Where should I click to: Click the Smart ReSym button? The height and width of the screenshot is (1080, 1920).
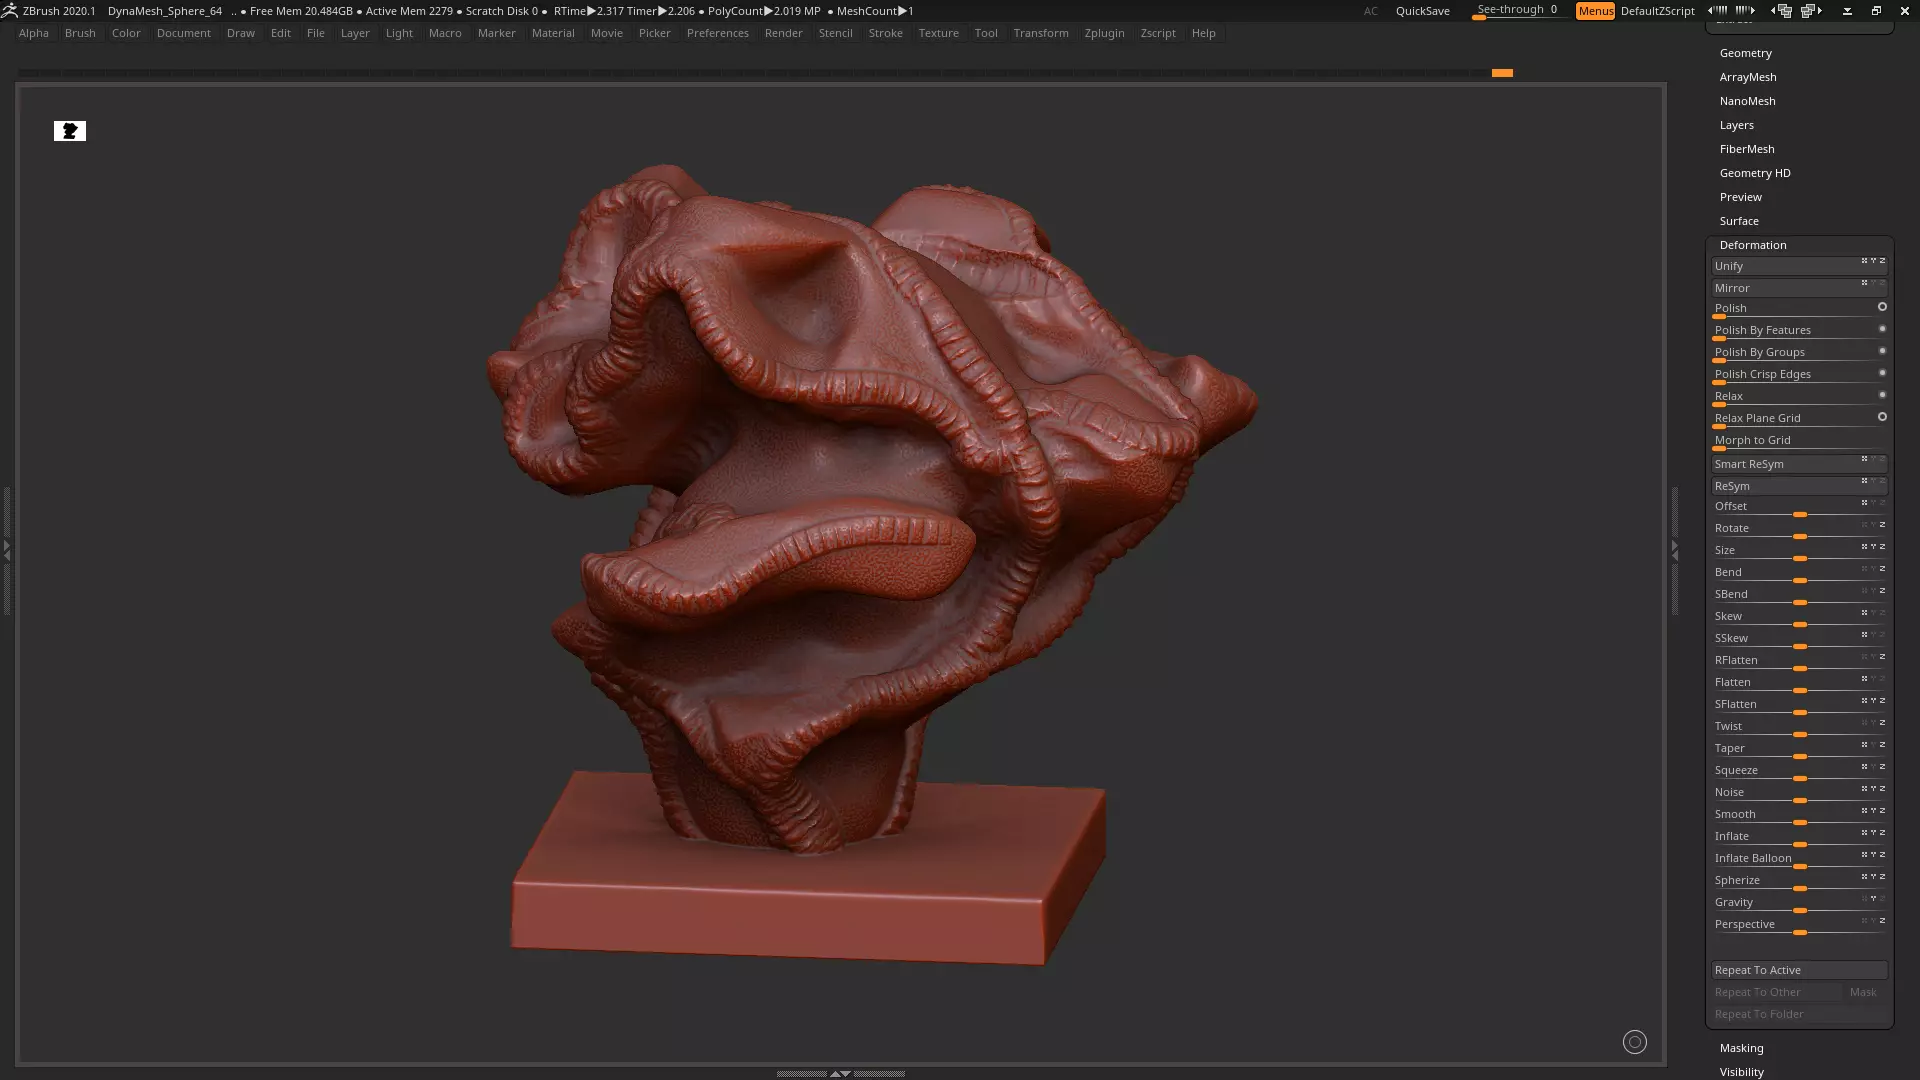(x=1799, y=464)
